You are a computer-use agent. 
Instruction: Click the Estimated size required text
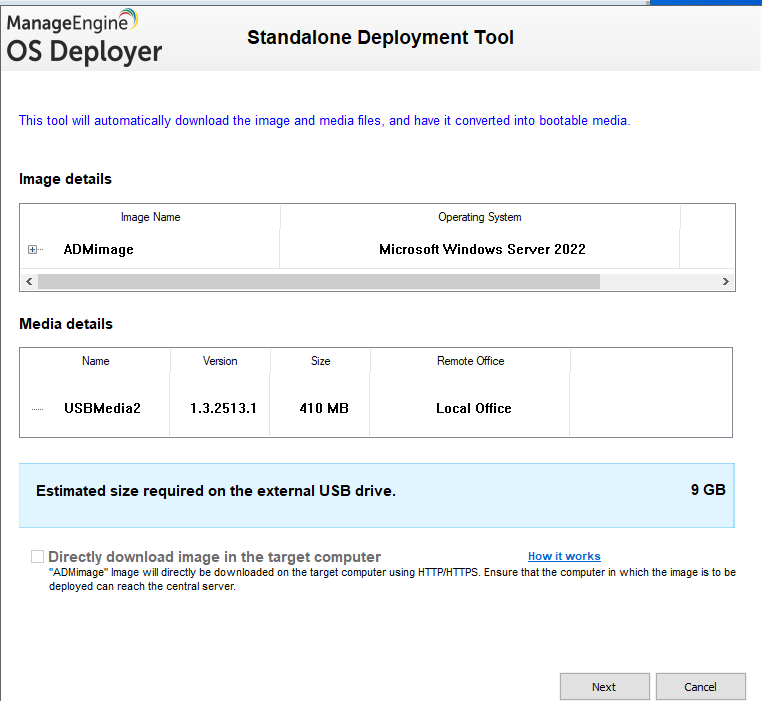pos(216,491)
